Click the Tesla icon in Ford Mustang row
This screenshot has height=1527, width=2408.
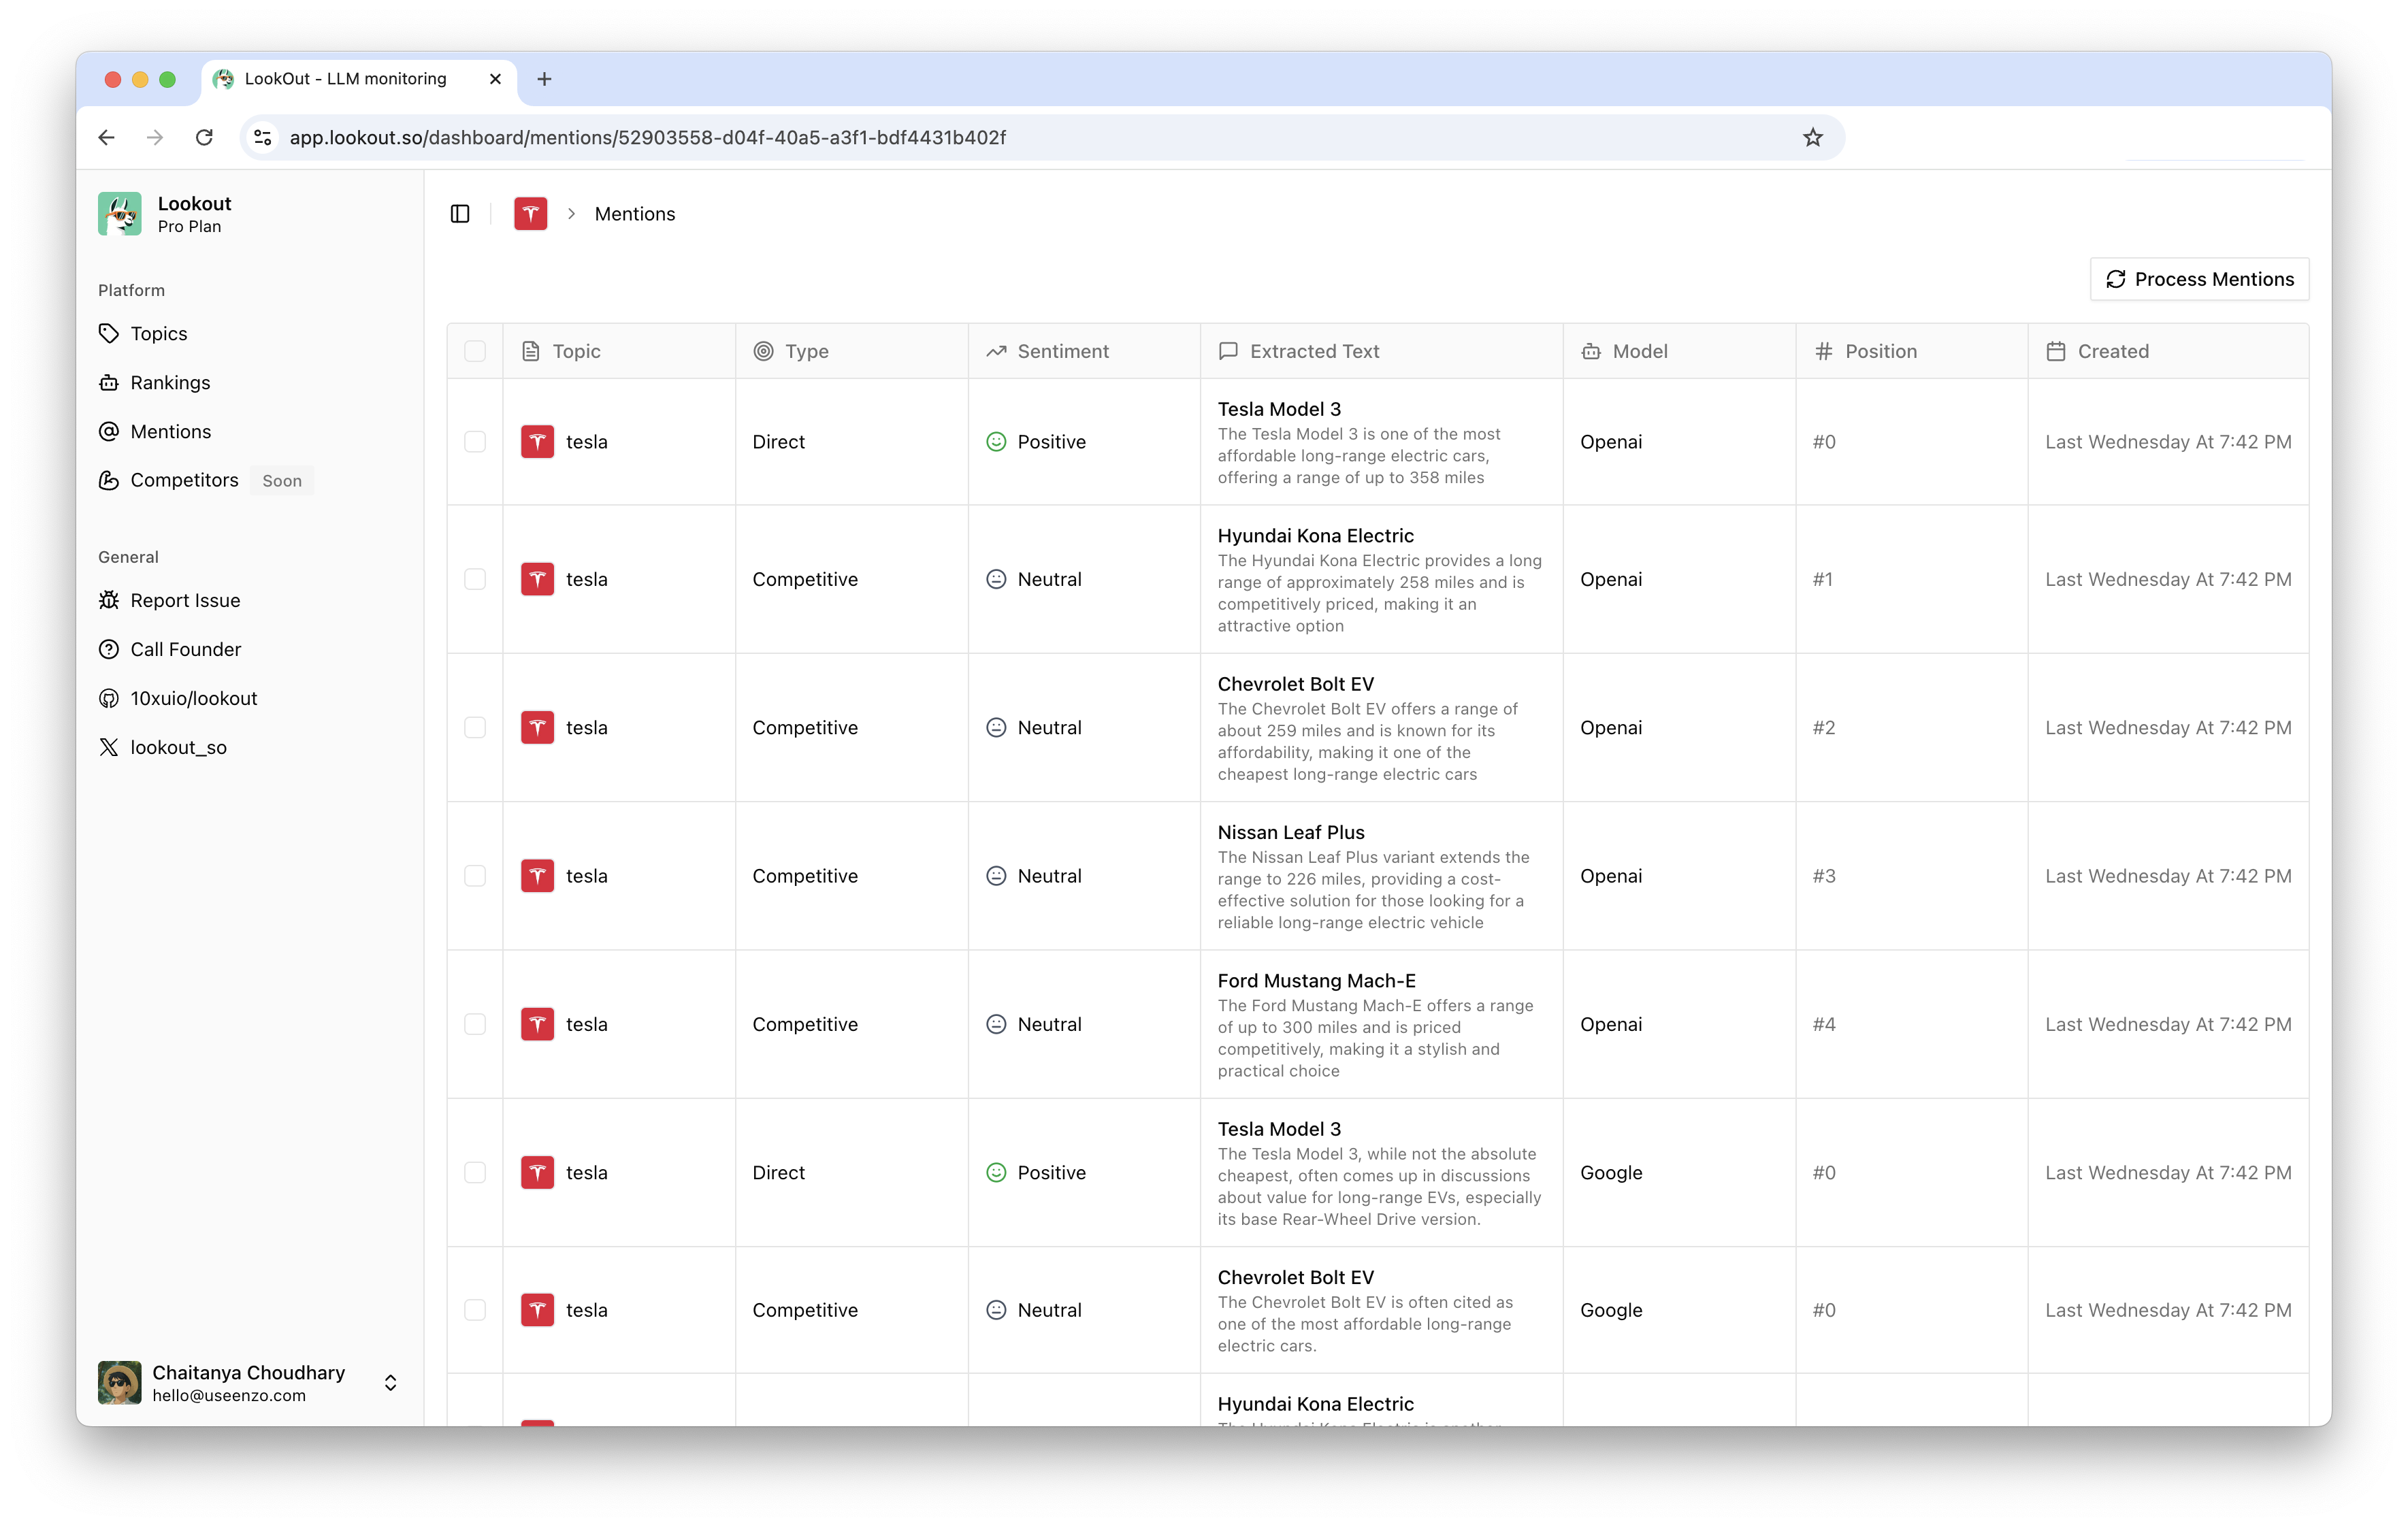click(537, 1025)
